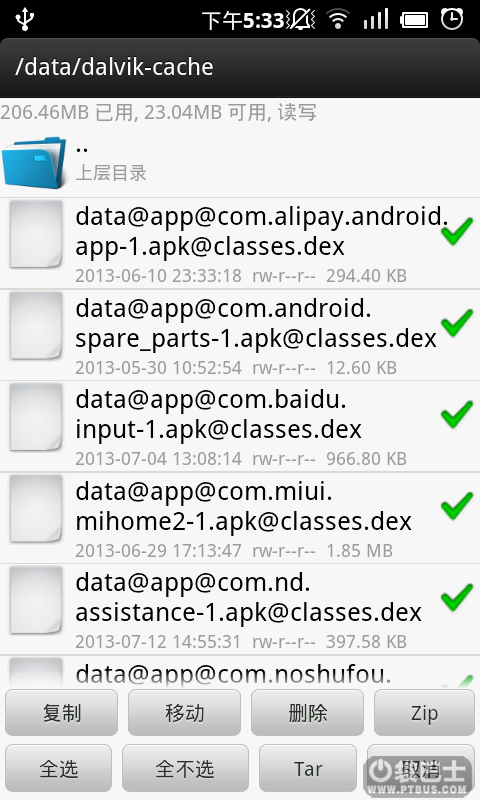Tap the USB connection status icon
Viewport: 480px width, 800px height.
[24, 19]
